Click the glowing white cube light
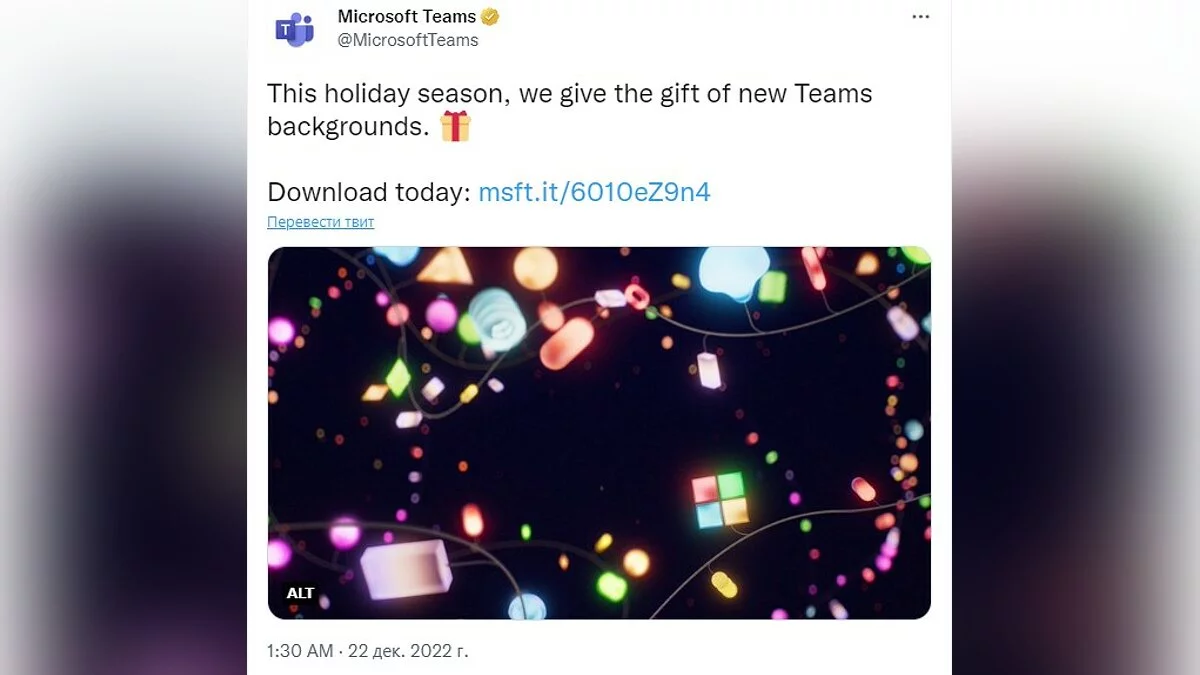The width and height of the screenshot is (1200, 675). click(x=405, y=567)
